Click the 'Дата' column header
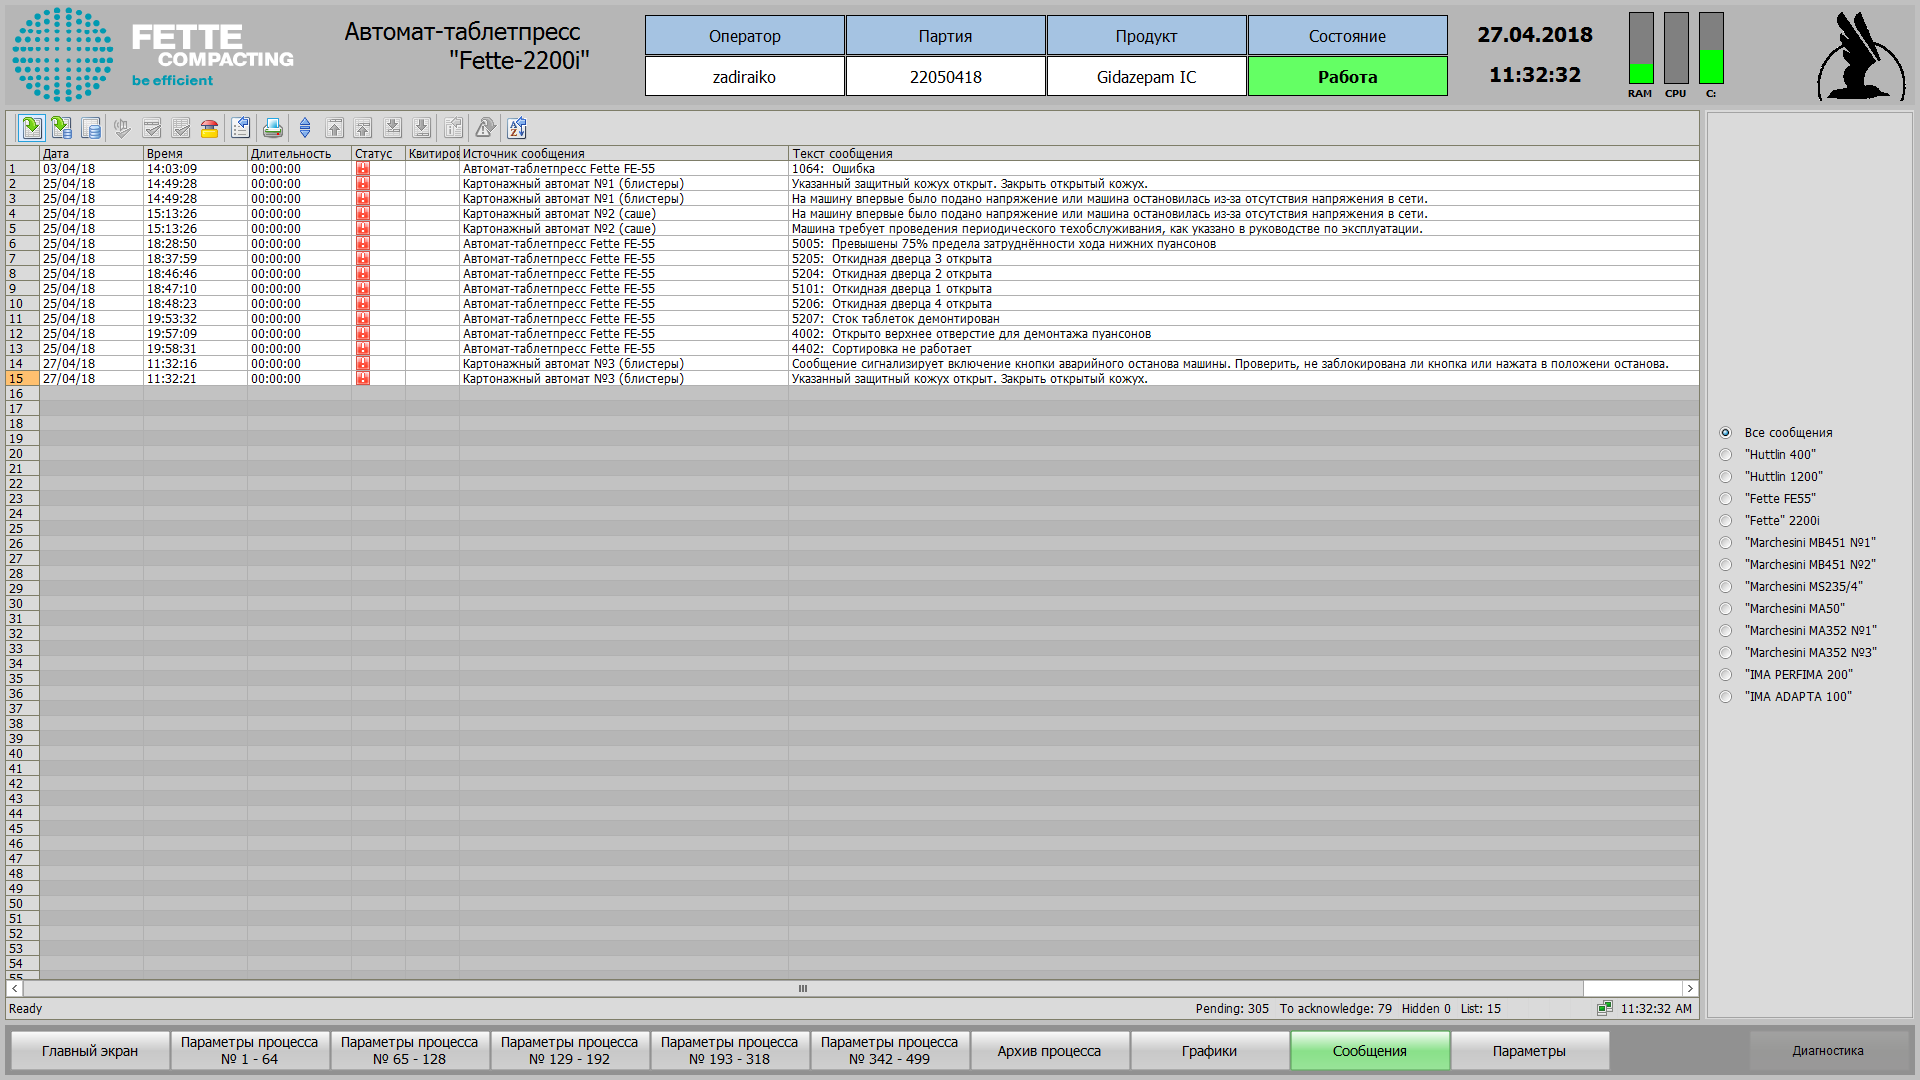 tap(91, 154)
